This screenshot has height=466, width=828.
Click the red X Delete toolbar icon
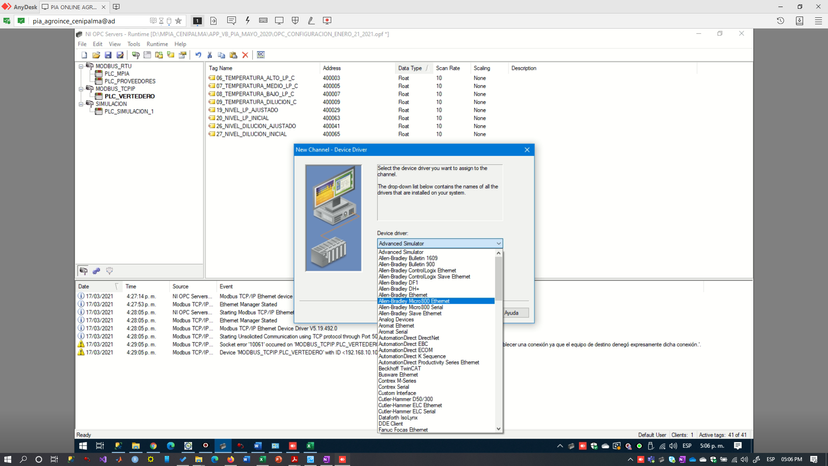[x=245, y=55]
